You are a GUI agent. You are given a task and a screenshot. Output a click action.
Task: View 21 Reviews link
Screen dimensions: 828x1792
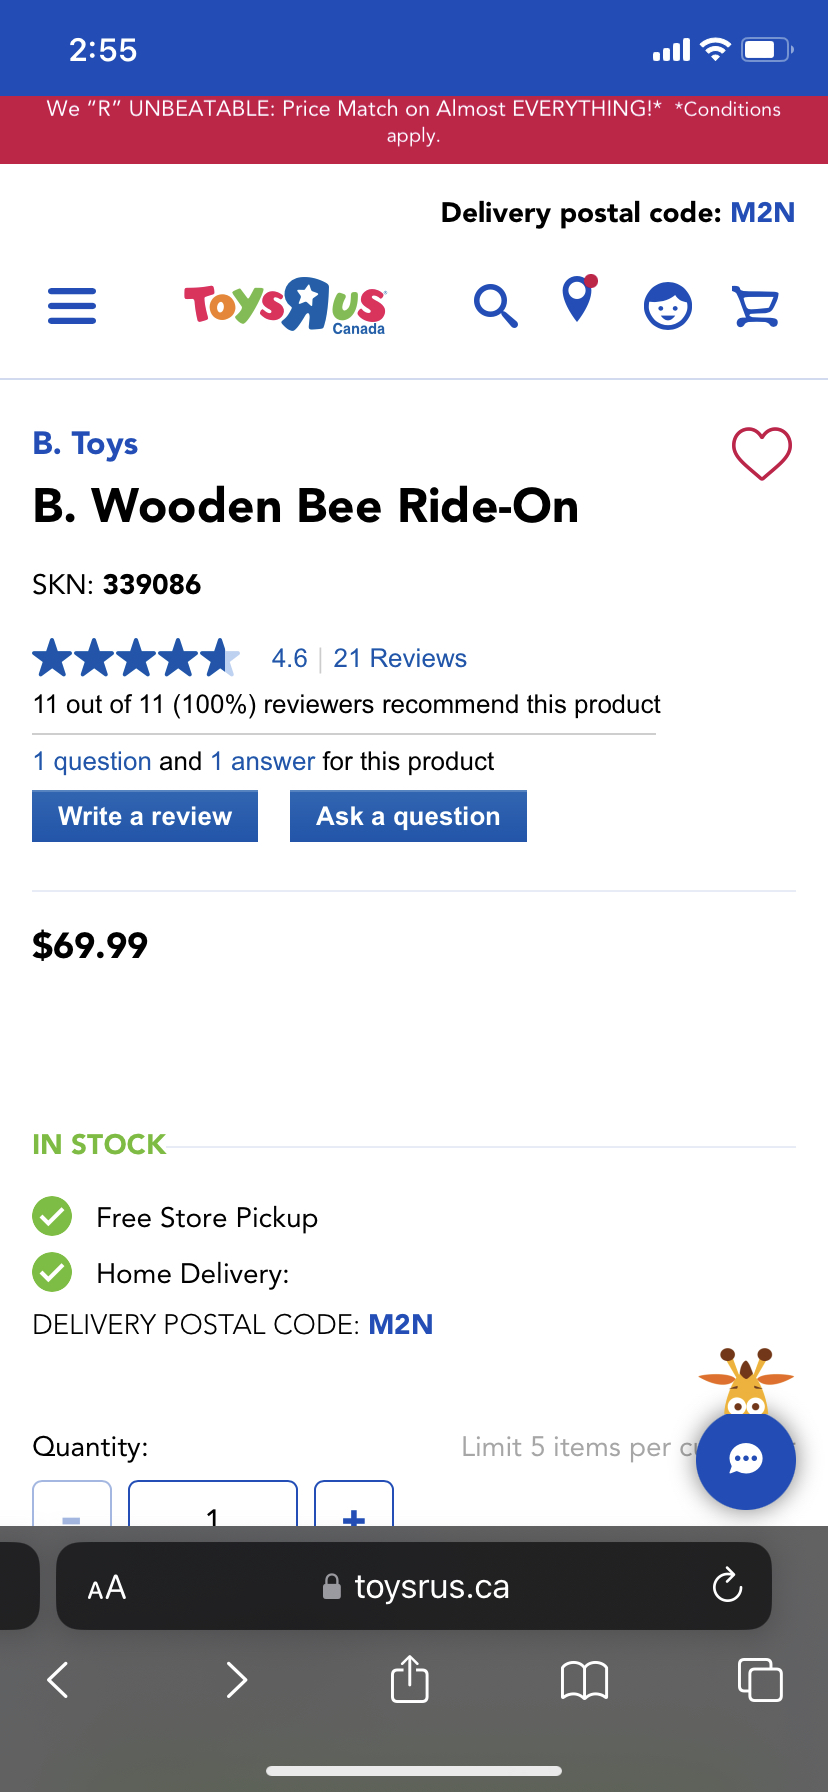point(399,658)
